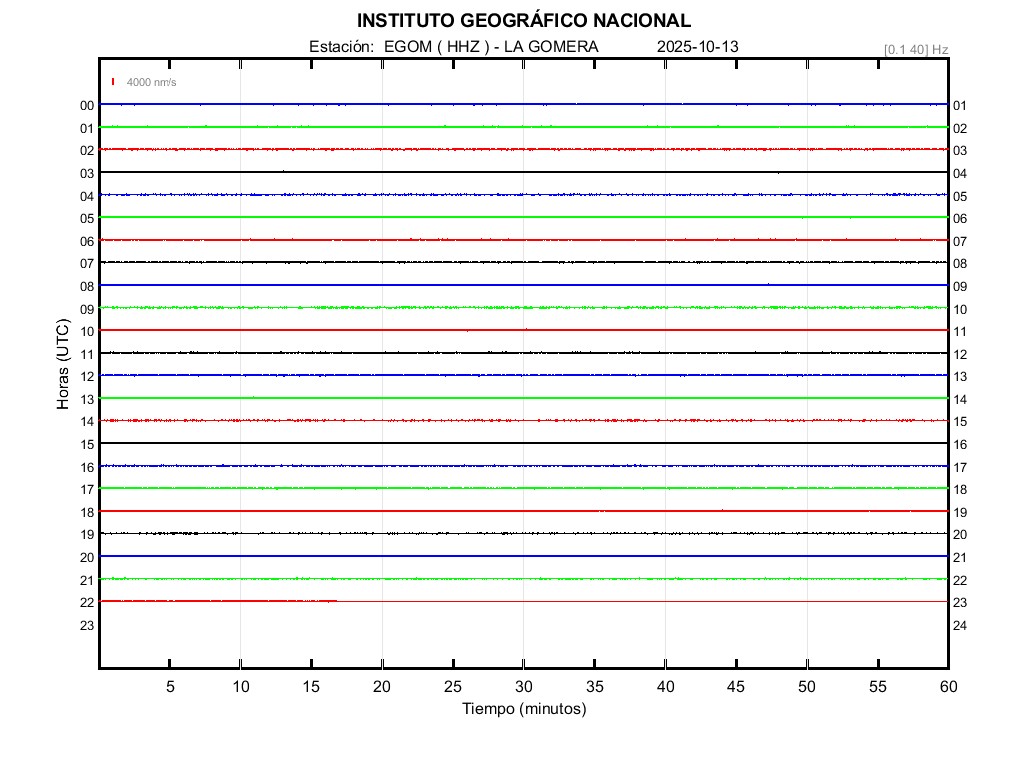This screenshot has width=1024, height=768.
Task: Click the left hour label 23
Action: coord(87,625)
